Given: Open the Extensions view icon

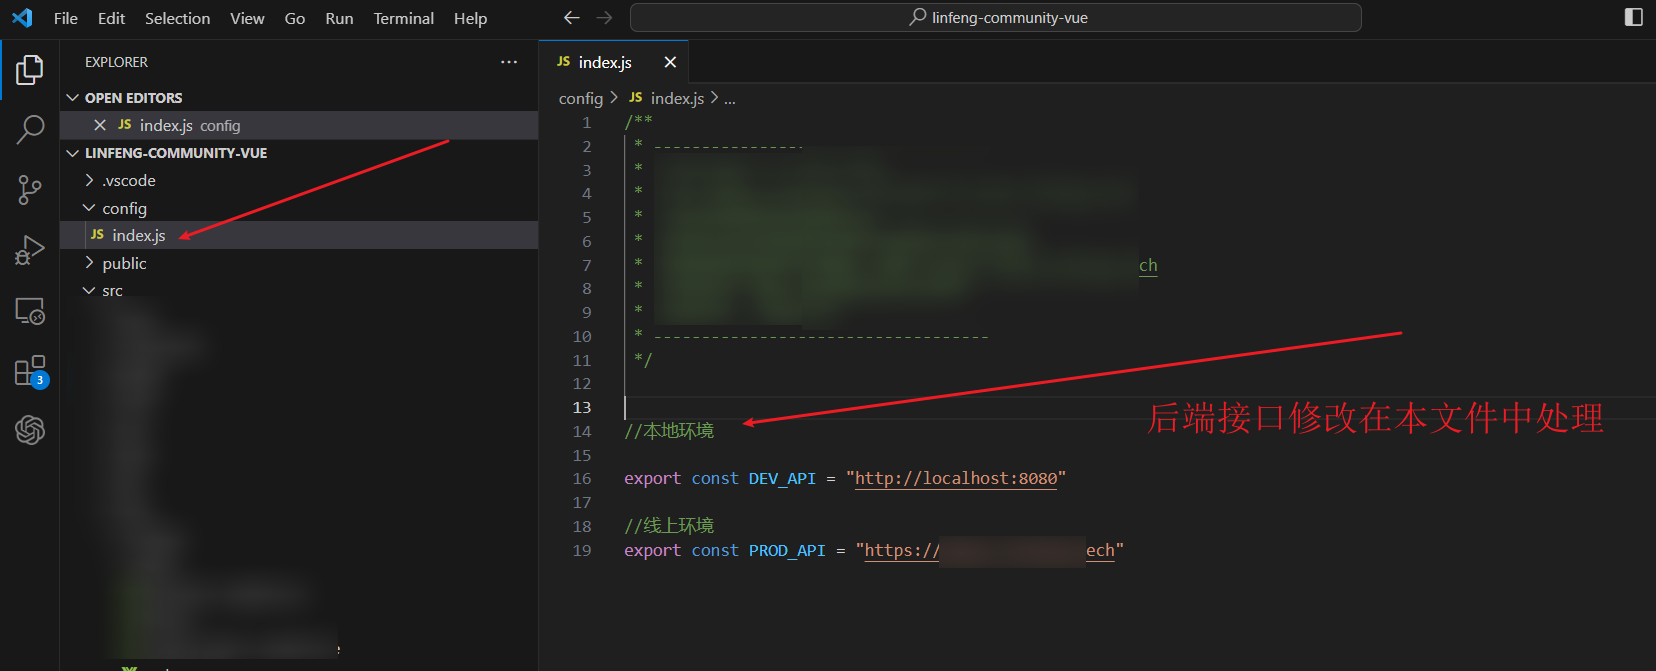Looking at the screenshot, I should tap(30, 371).
